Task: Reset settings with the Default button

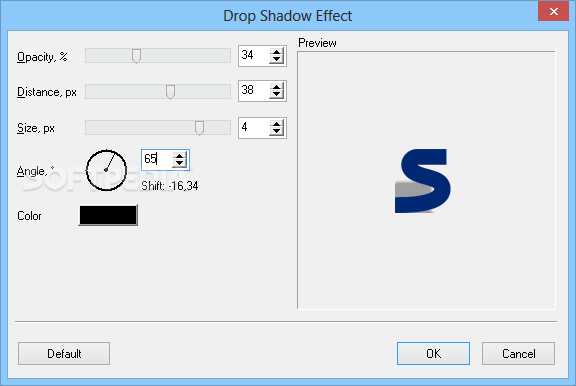Action: pyautogui.click(x=64, y=354)
